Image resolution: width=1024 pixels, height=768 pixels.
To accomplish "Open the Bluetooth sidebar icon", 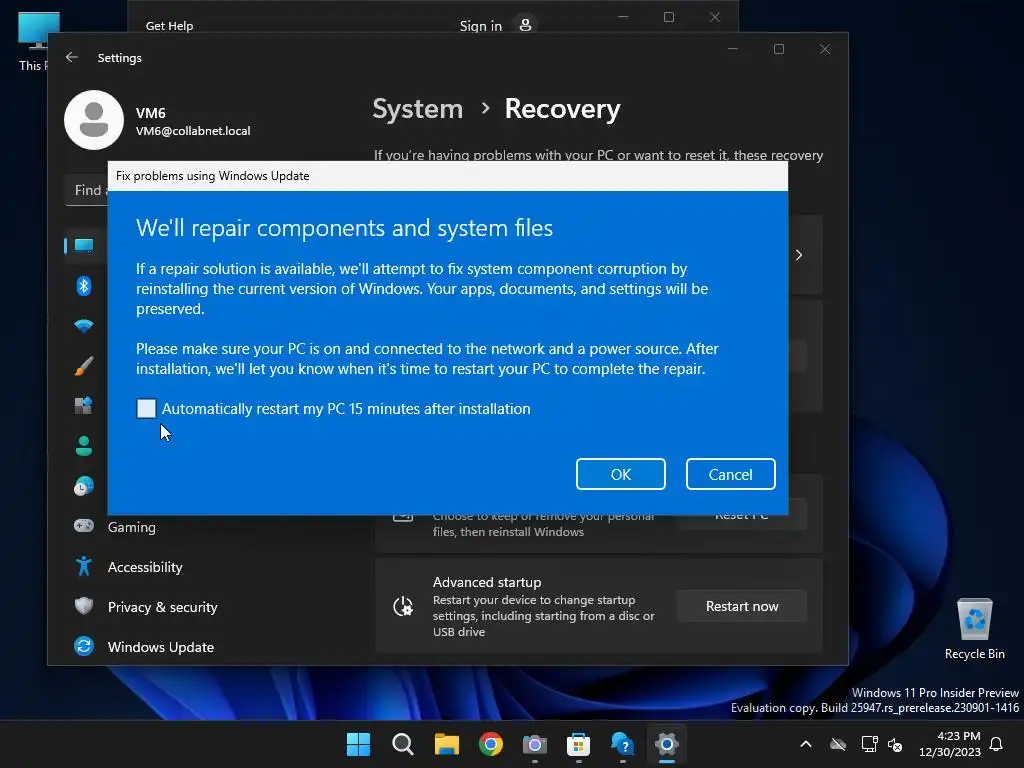I will pos(84,285).
